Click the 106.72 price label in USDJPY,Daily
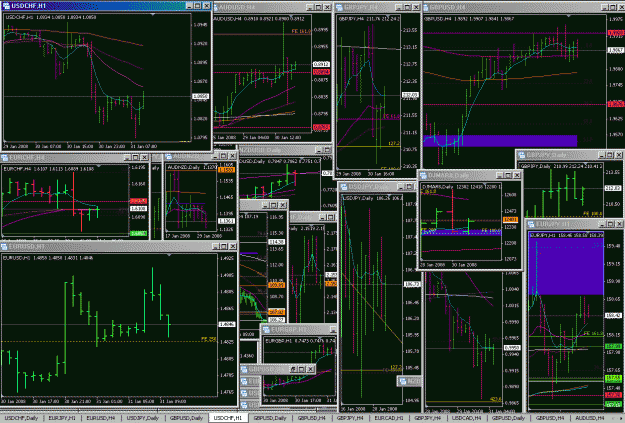 point(411,284)
